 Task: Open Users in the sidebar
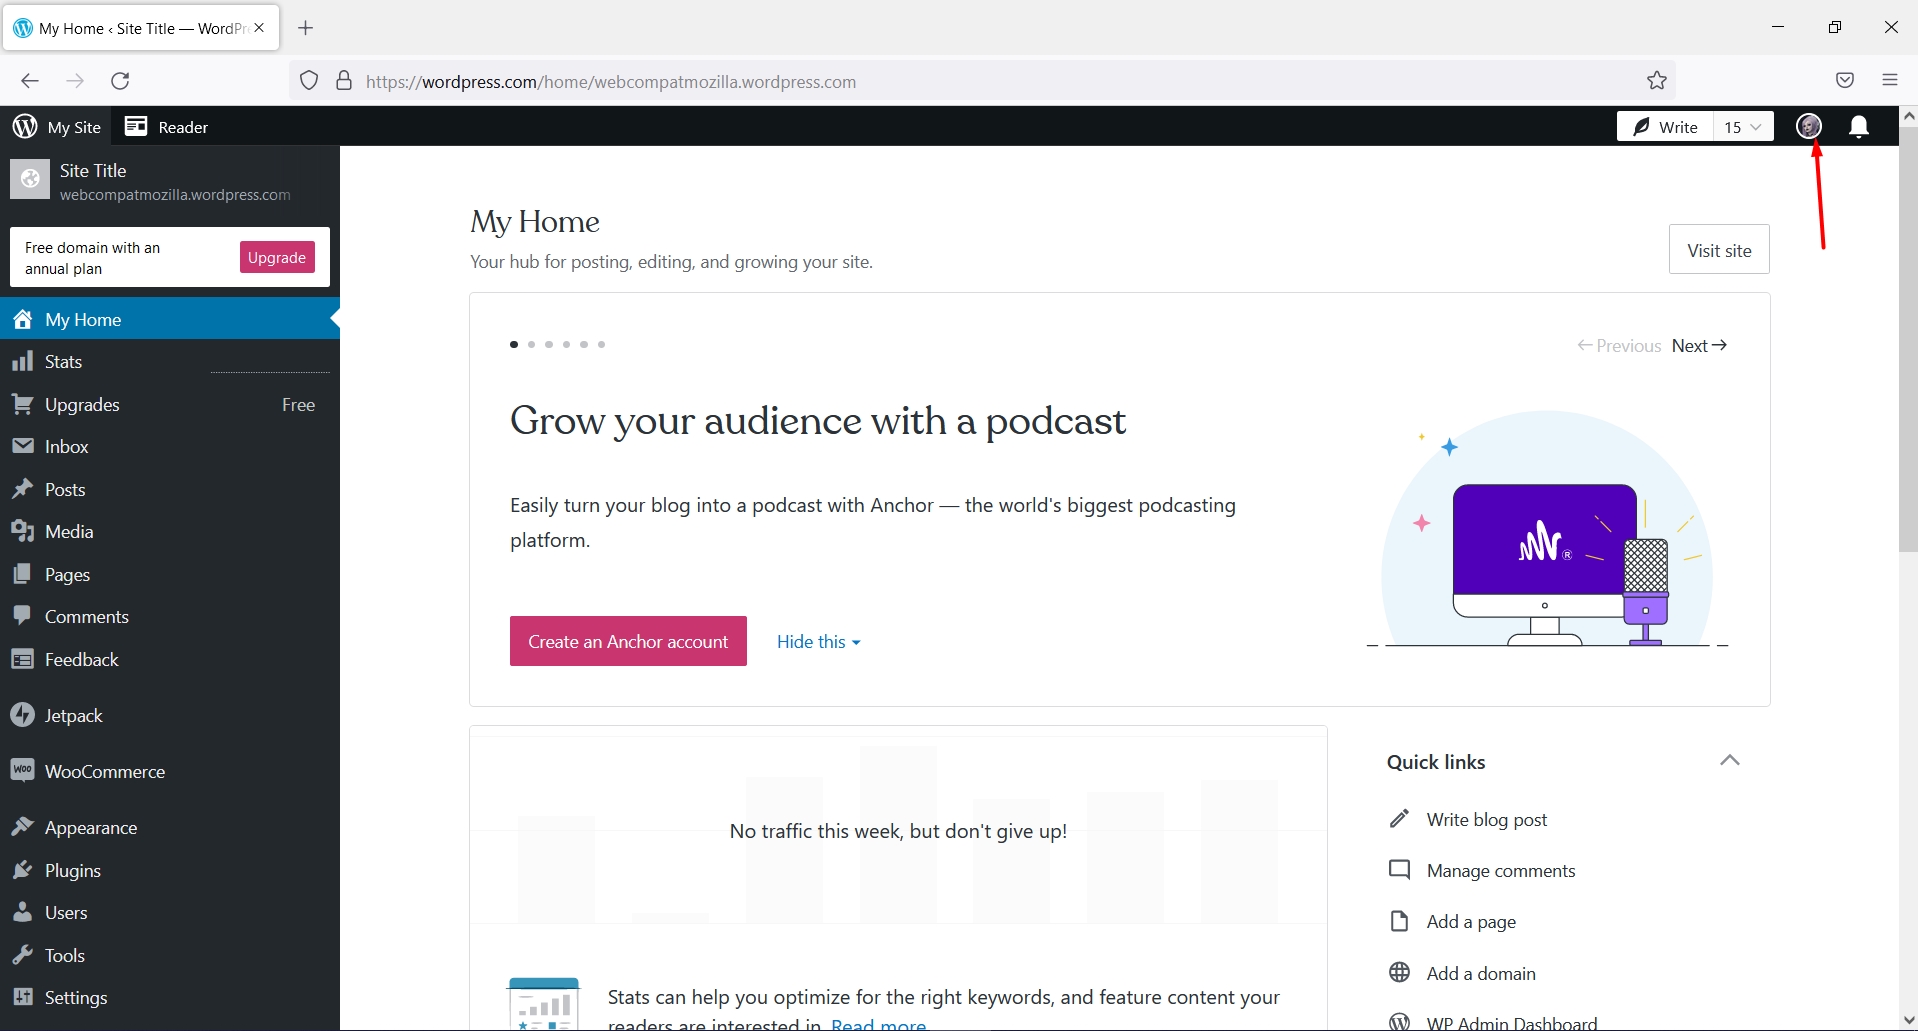click(x=170, y=913)
